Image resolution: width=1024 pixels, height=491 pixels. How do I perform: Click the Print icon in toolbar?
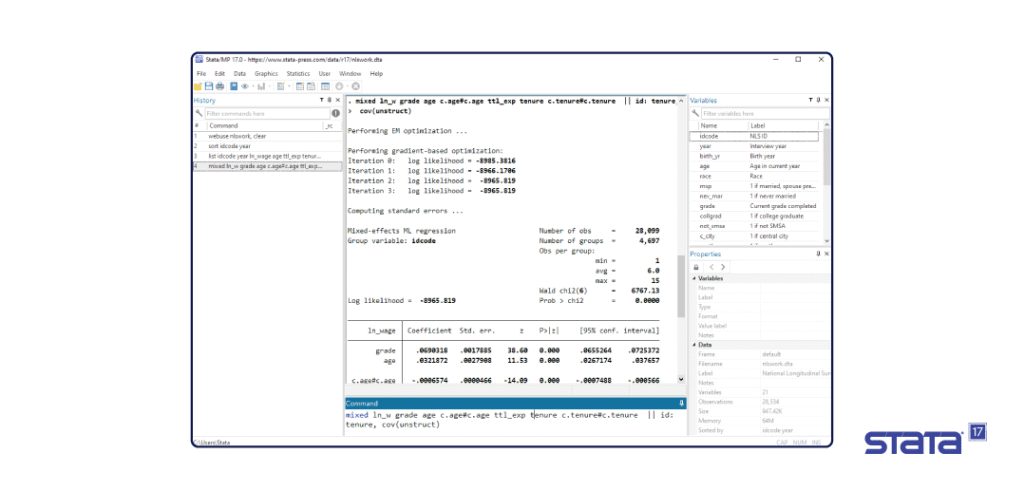coord(219,86)
